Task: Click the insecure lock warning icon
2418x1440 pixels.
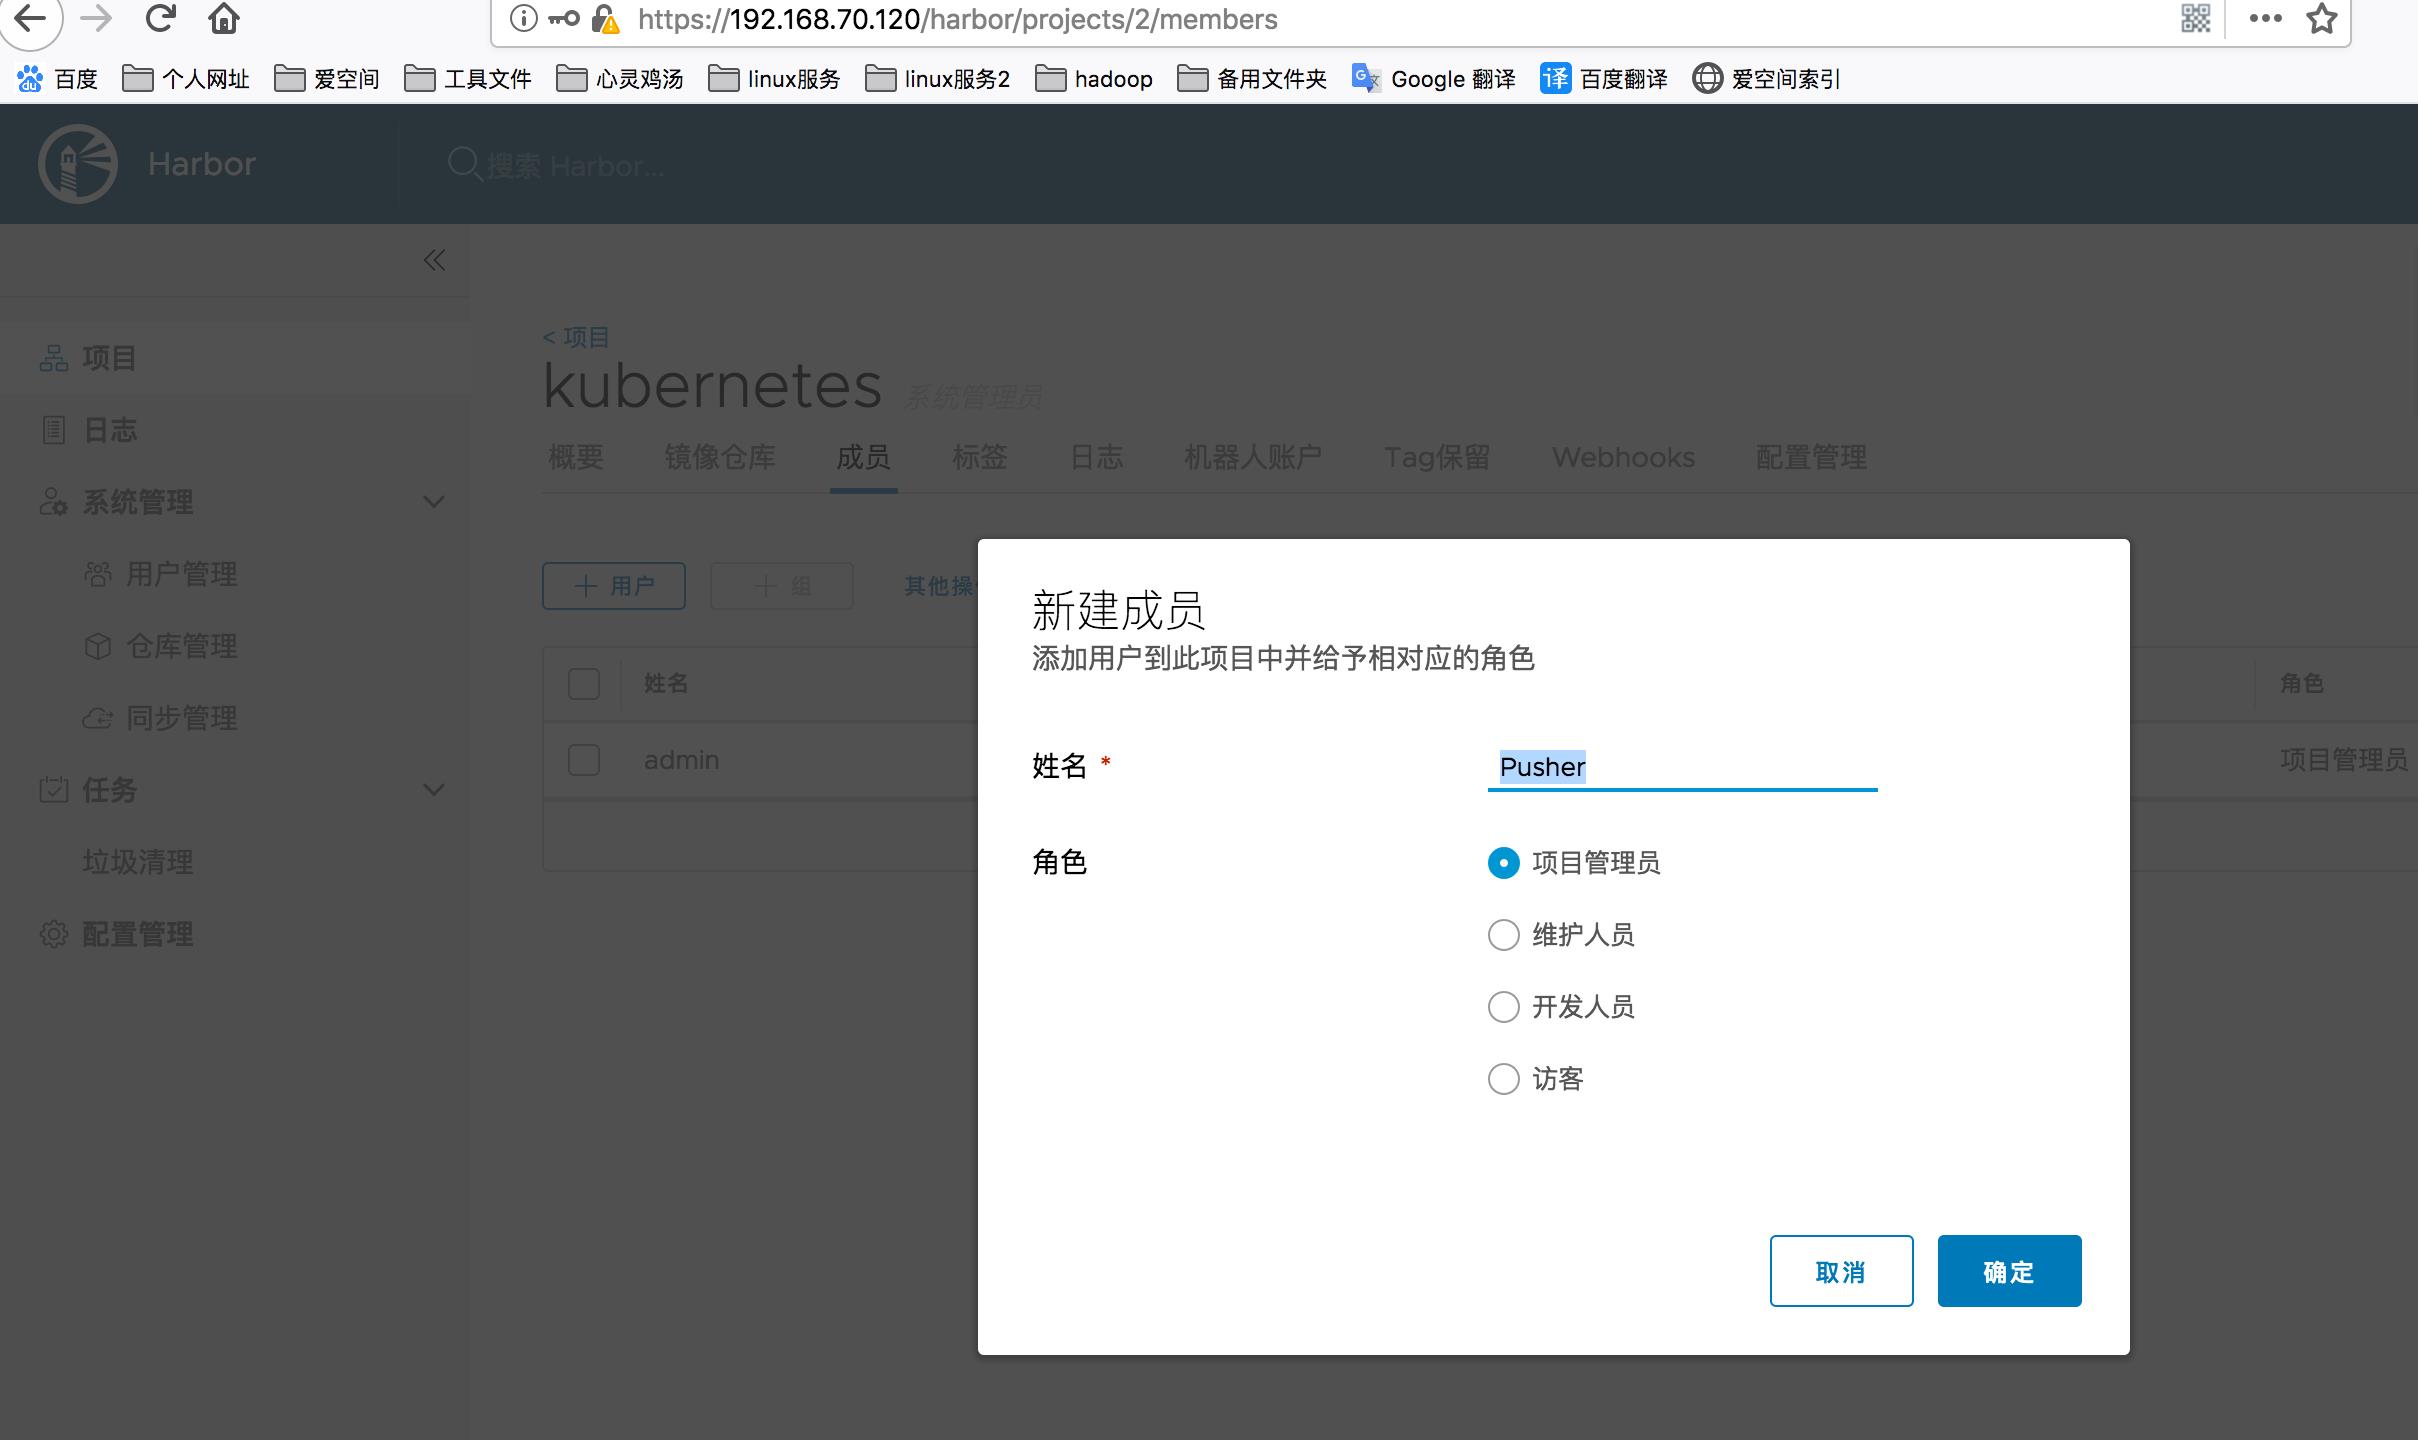Action: point(605,19)
